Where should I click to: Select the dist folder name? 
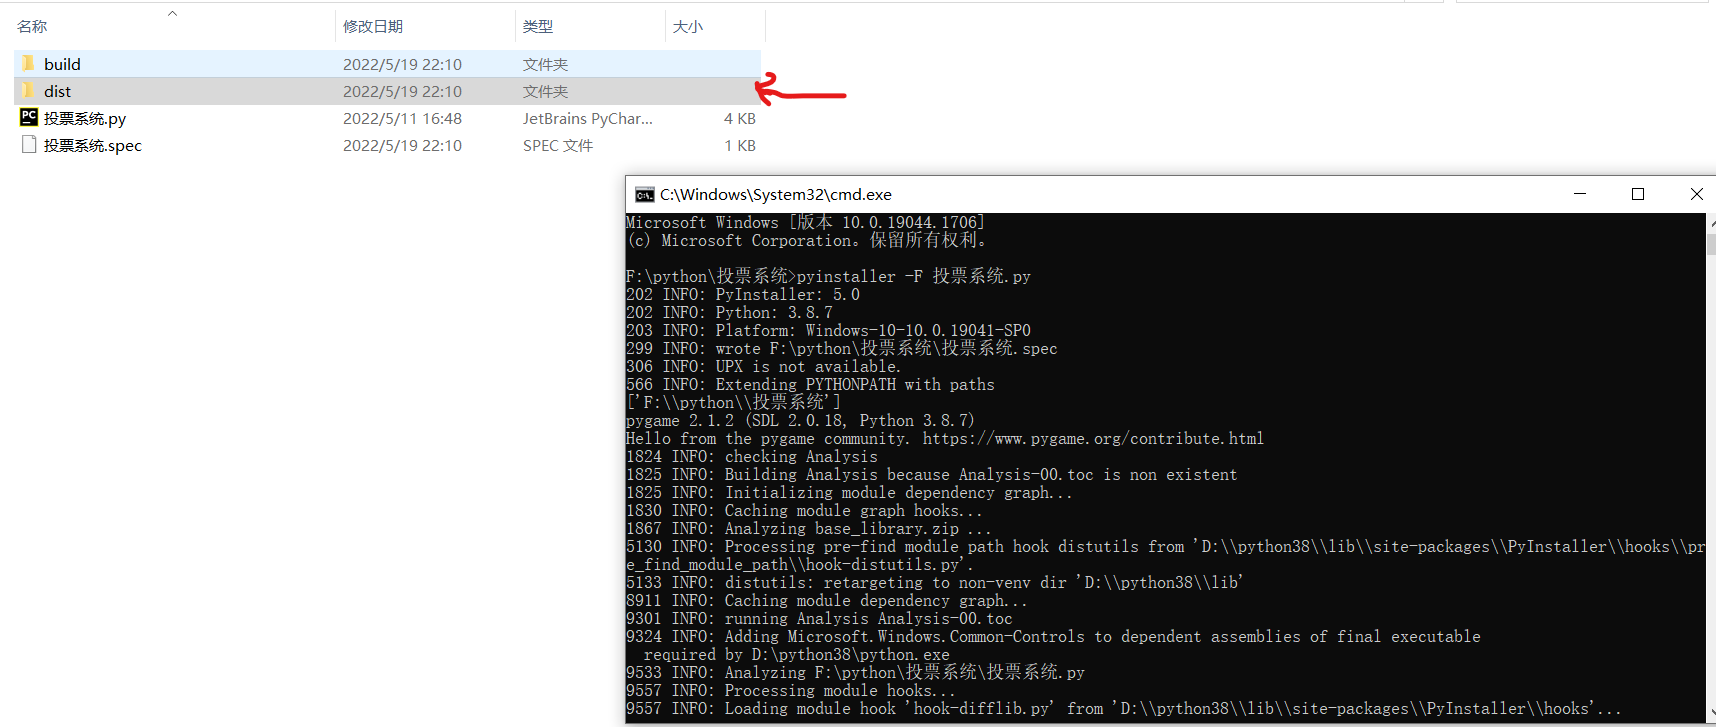coord(57,91)
